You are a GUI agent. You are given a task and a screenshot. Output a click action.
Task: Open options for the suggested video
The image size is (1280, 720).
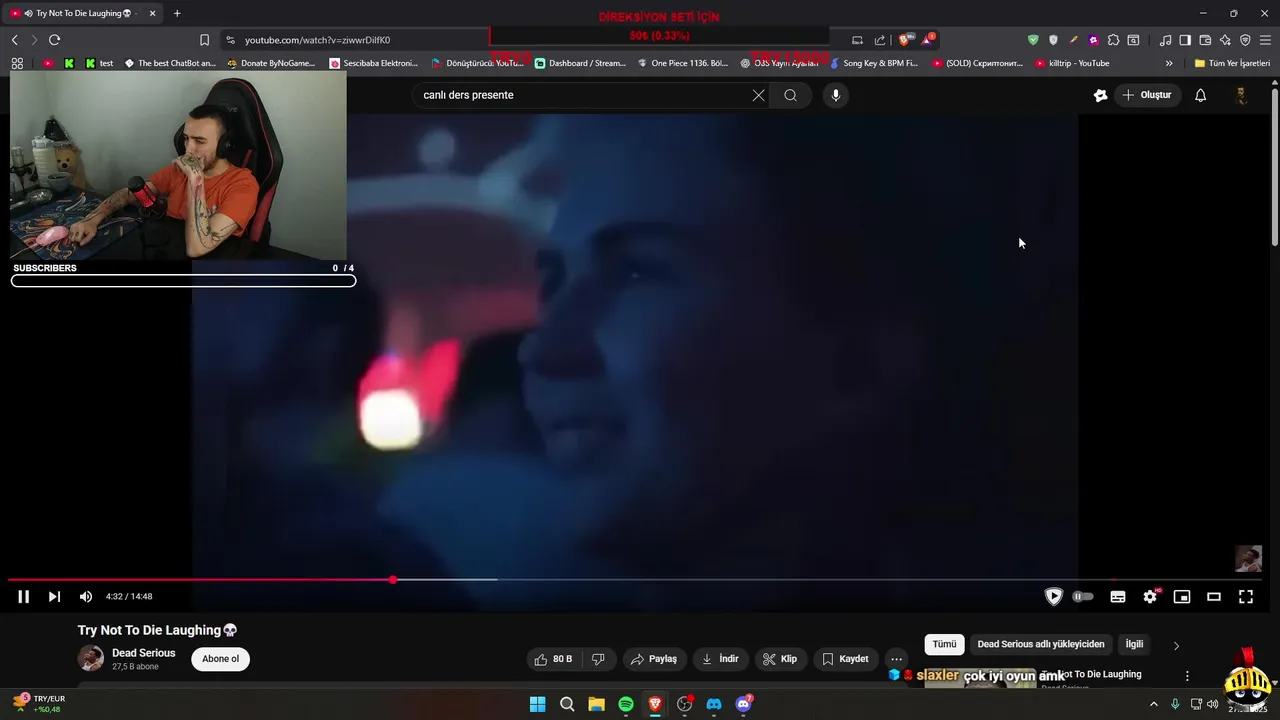pyautogui.click(x=1187, y=677)
